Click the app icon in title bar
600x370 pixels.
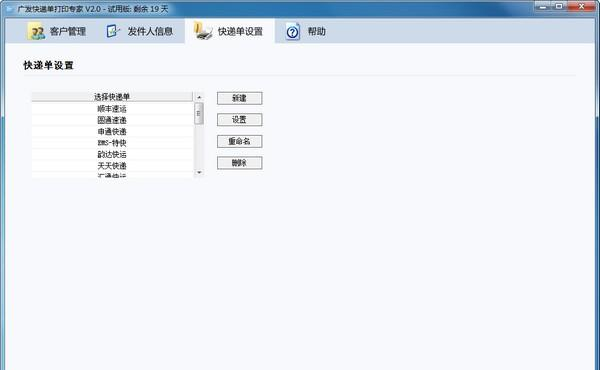click(9, 8)
